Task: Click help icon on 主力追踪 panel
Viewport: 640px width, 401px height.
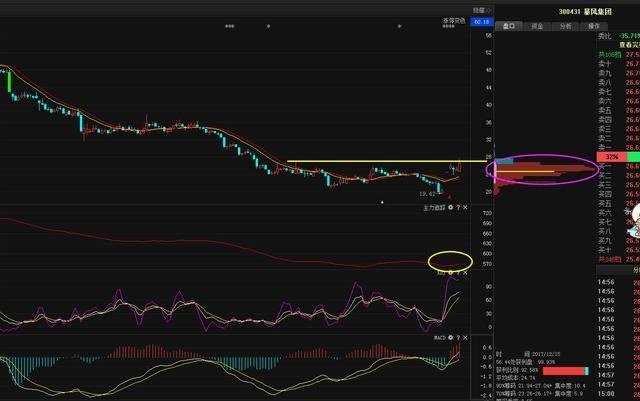Action: pyautogui.click(x=458, y=207)
